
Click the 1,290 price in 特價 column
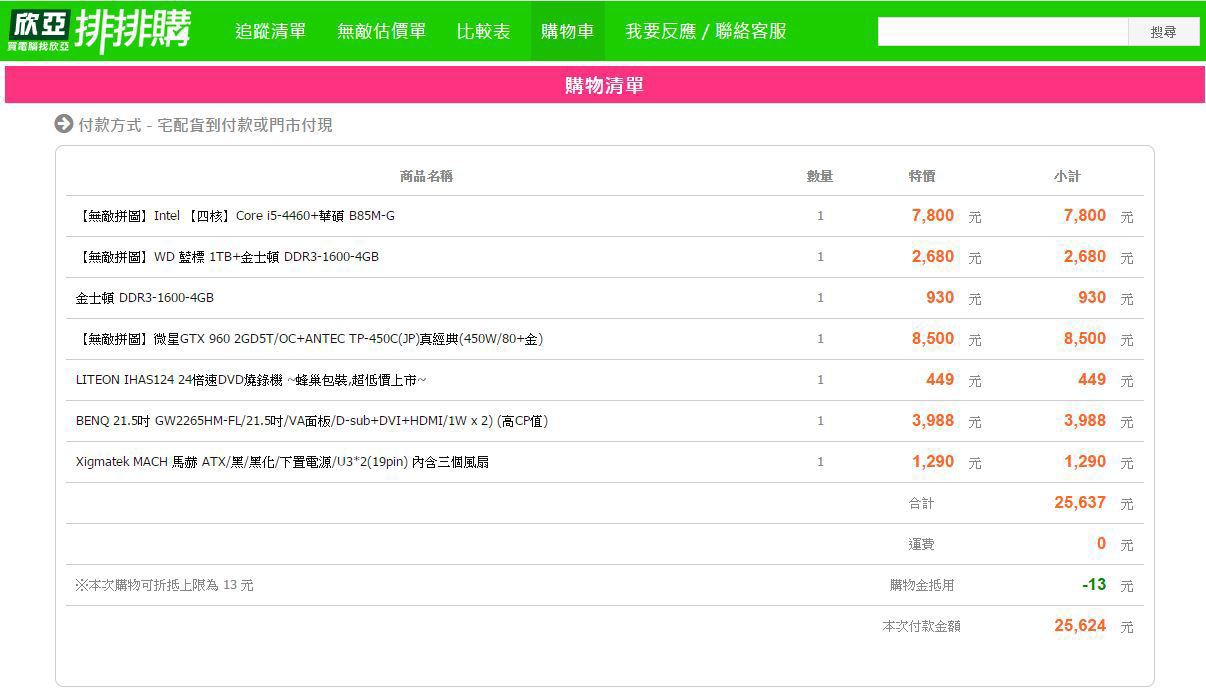(x=932, y=461)
